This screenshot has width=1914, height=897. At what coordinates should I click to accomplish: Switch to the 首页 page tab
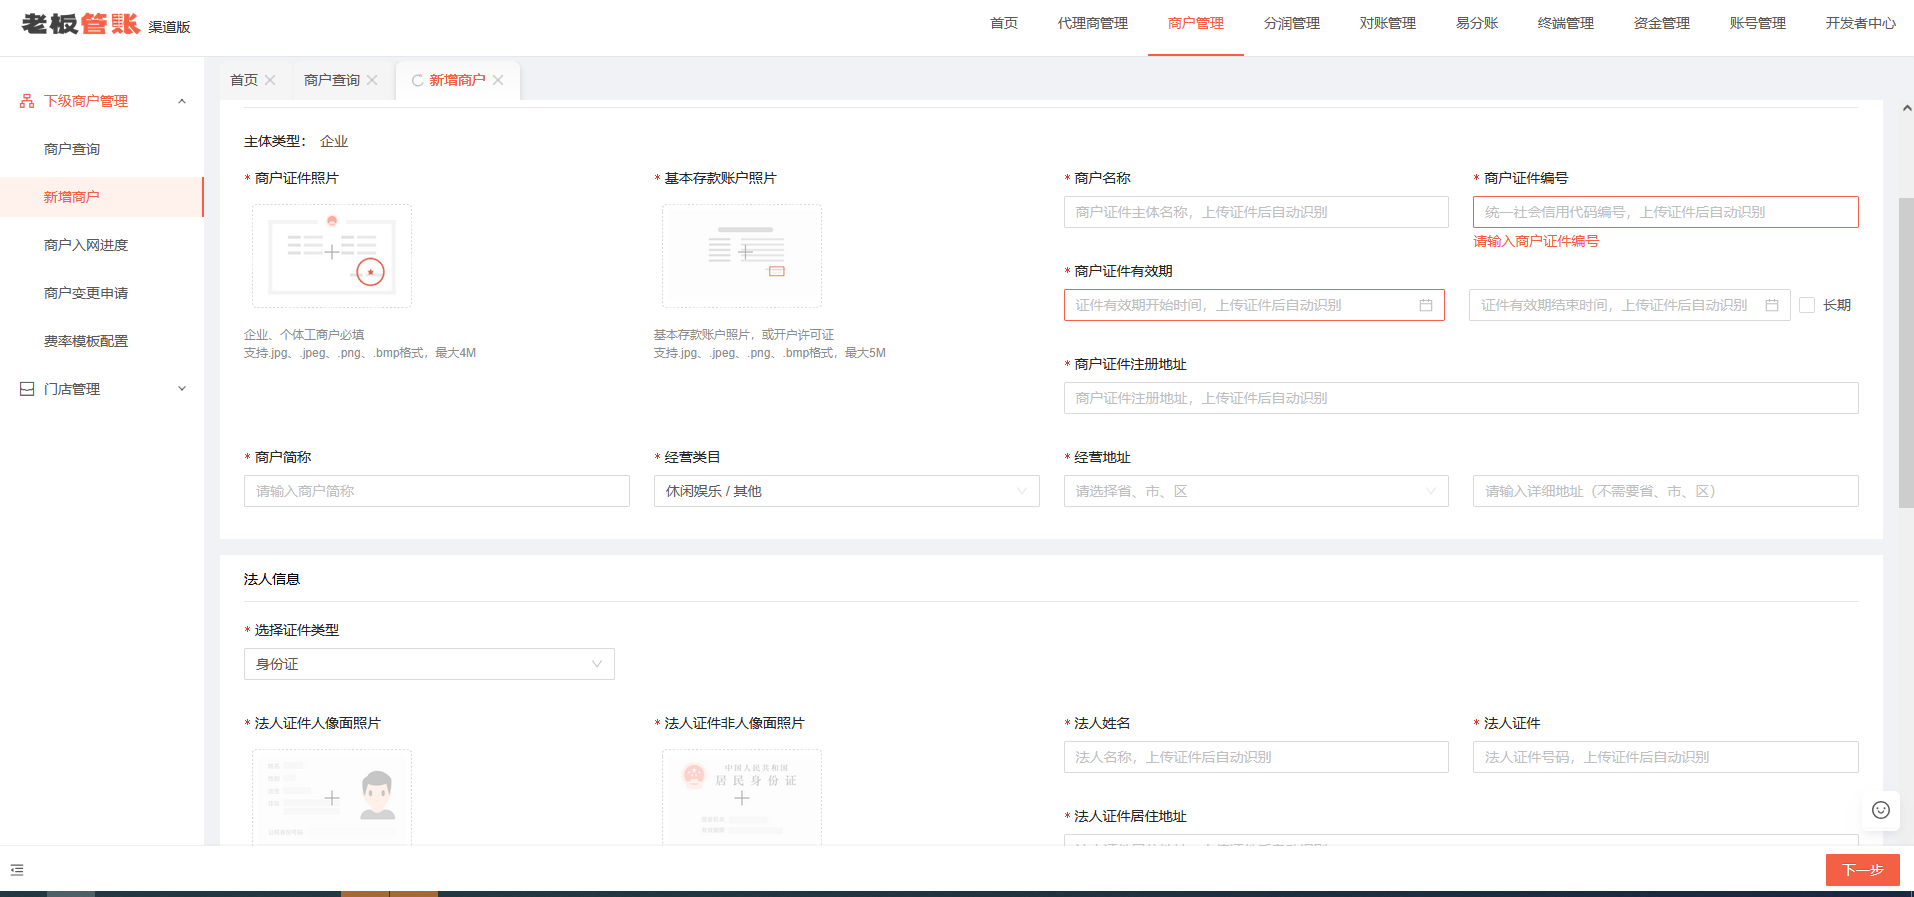click(x=244, y=80)
